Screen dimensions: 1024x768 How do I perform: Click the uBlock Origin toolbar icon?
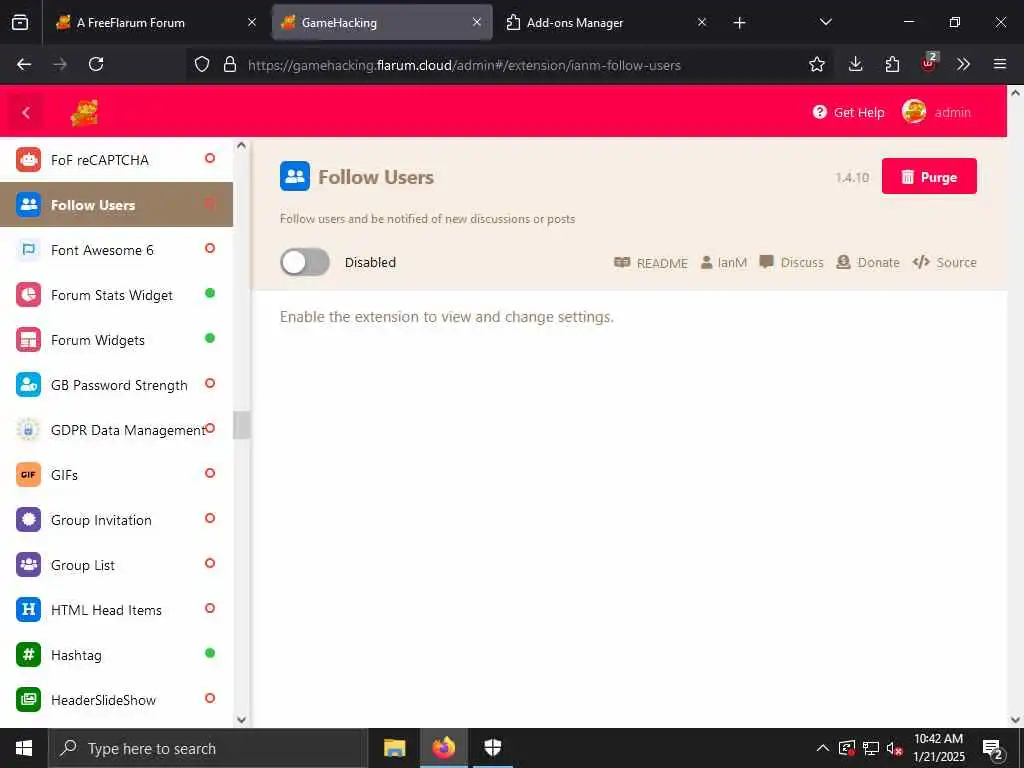tap(929, 63)
